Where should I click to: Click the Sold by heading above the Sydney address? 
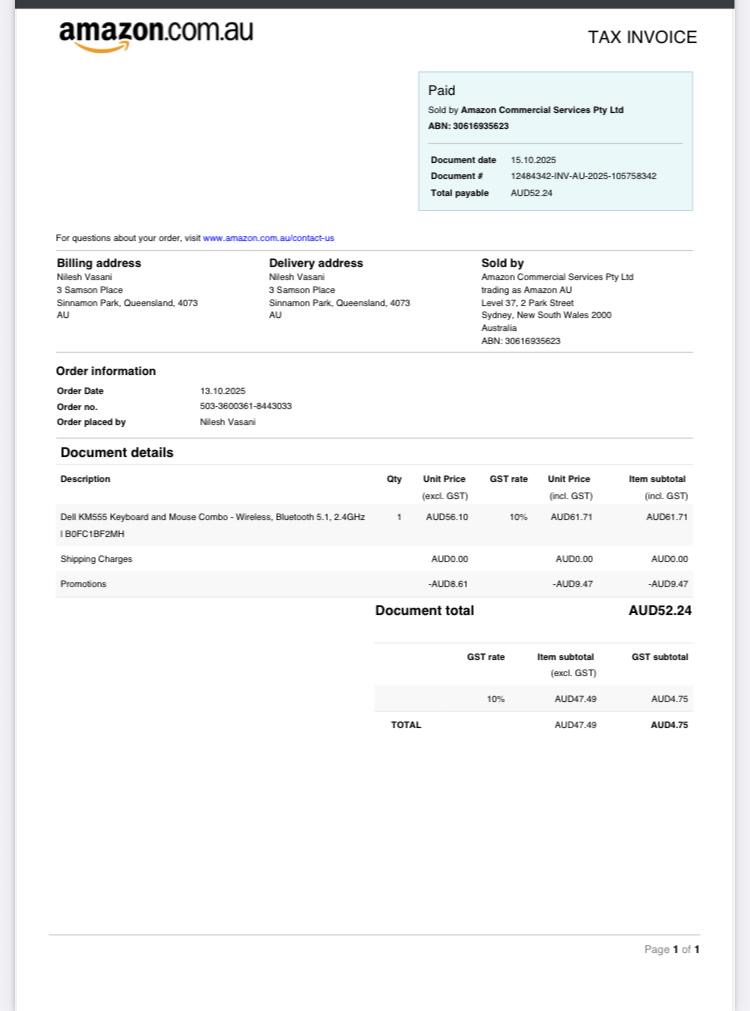tap(502, 263)
